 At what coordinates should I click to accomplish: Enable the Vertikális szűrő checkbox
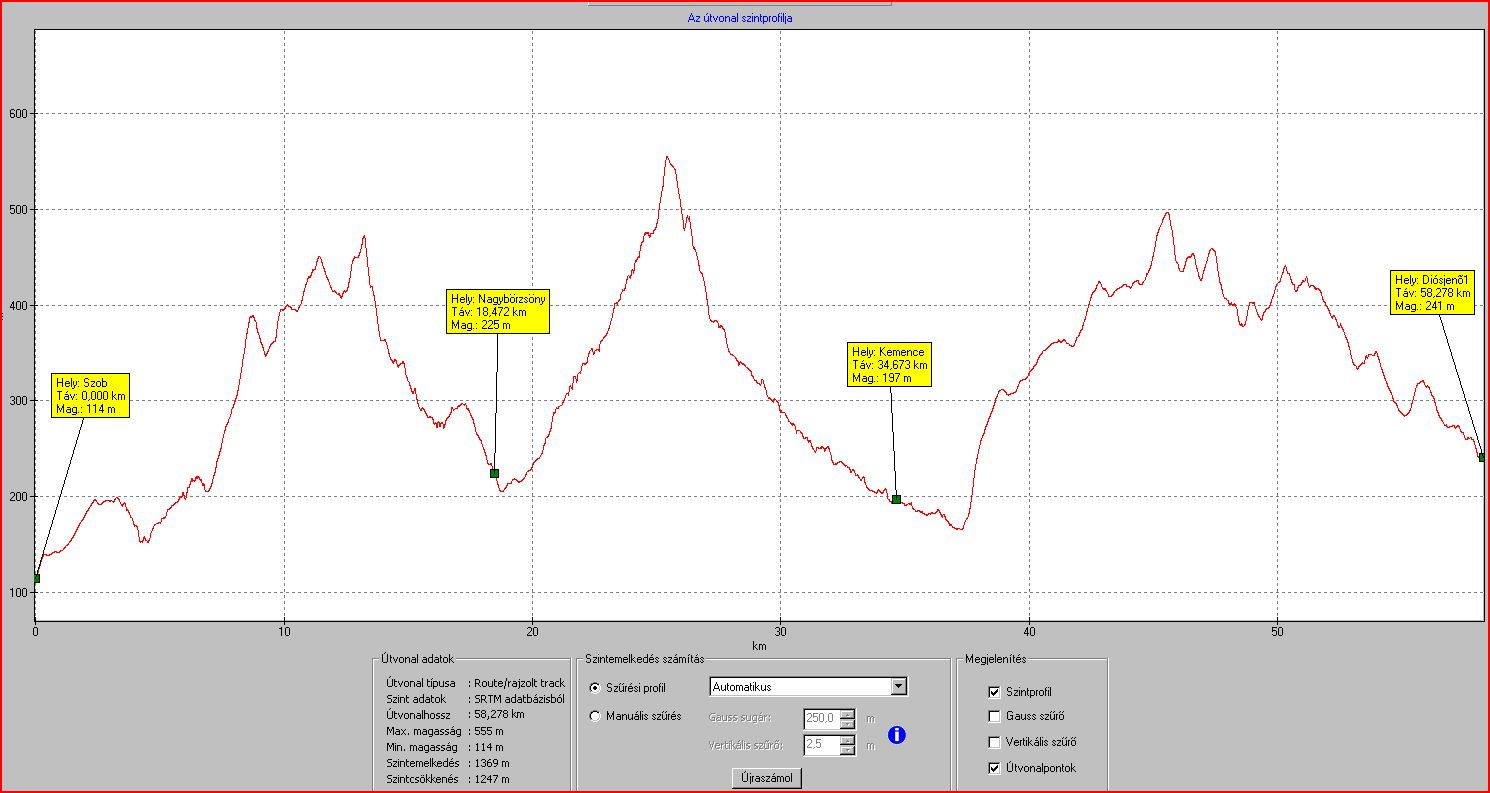point(994,742)
